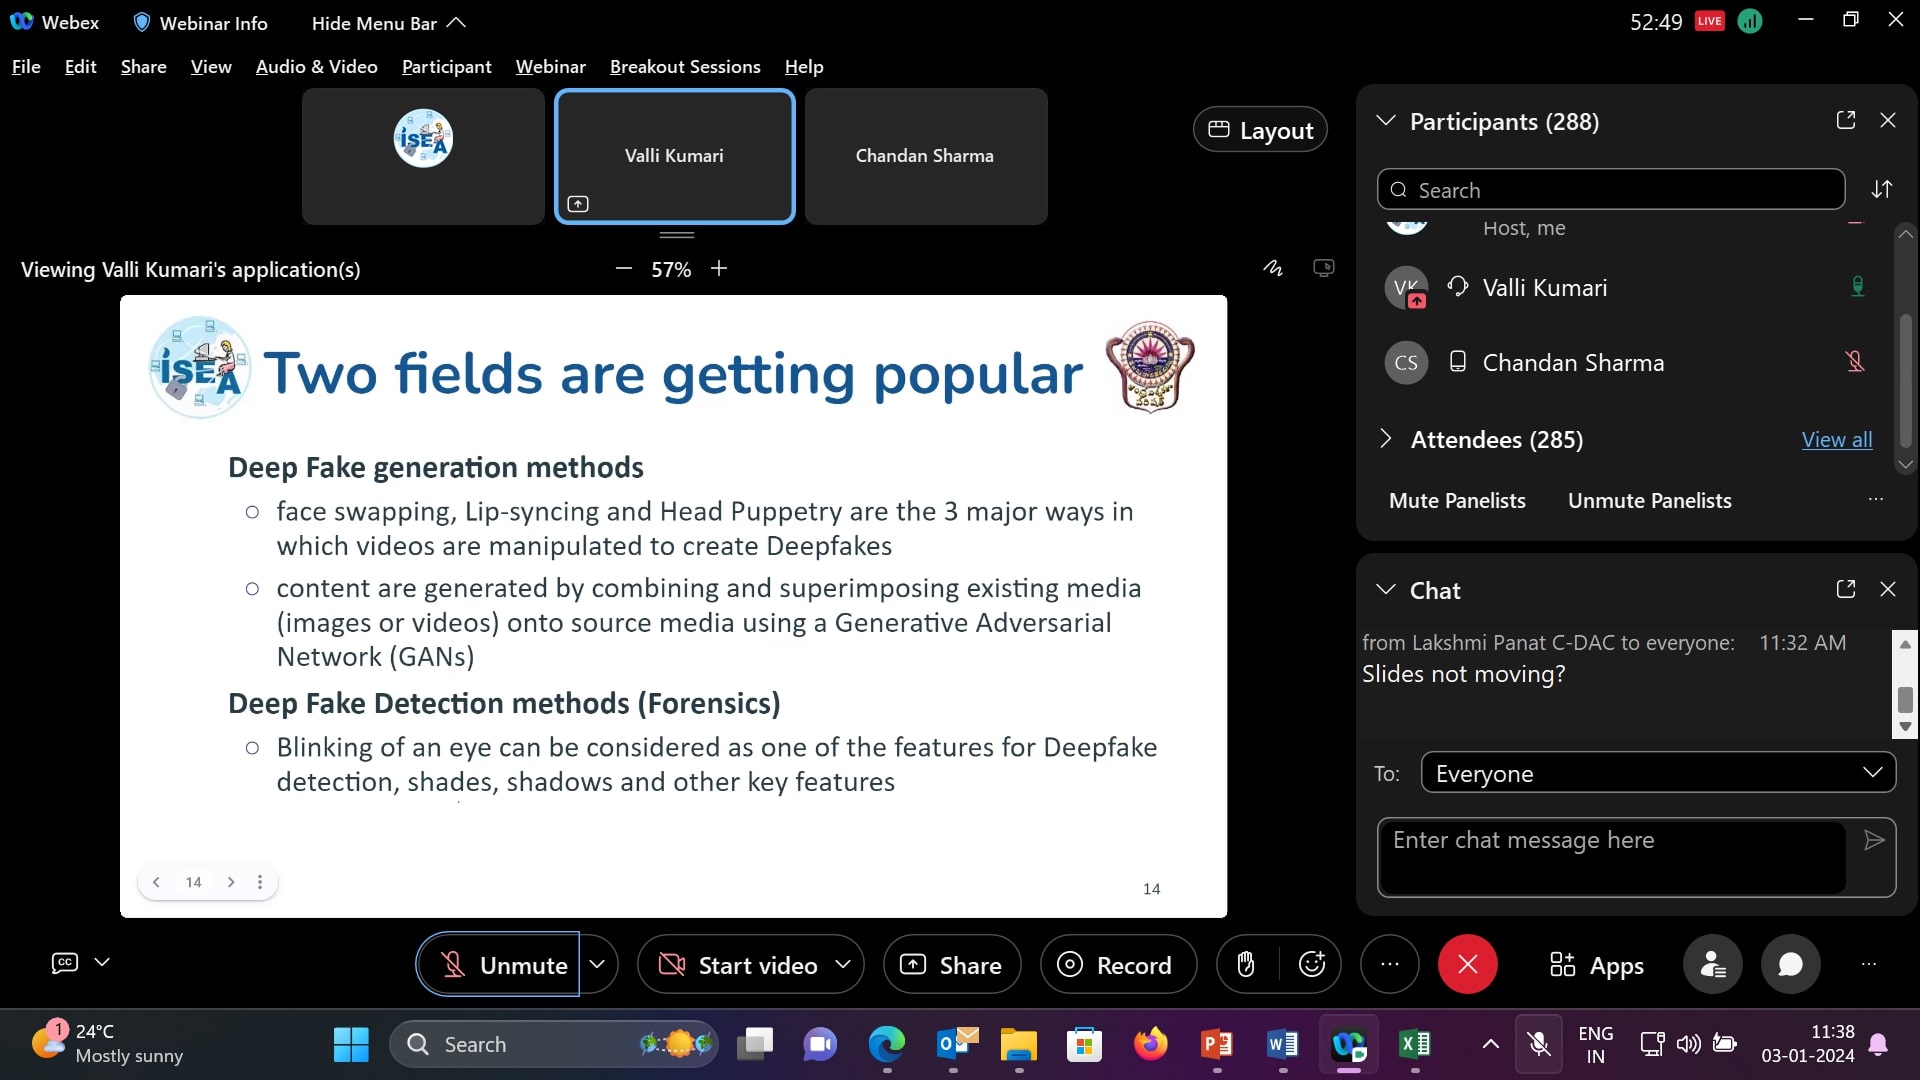Open audio options arrow beside Unmute
The width and height of the screenshot is (1920, 1080).
click(598, 965)
